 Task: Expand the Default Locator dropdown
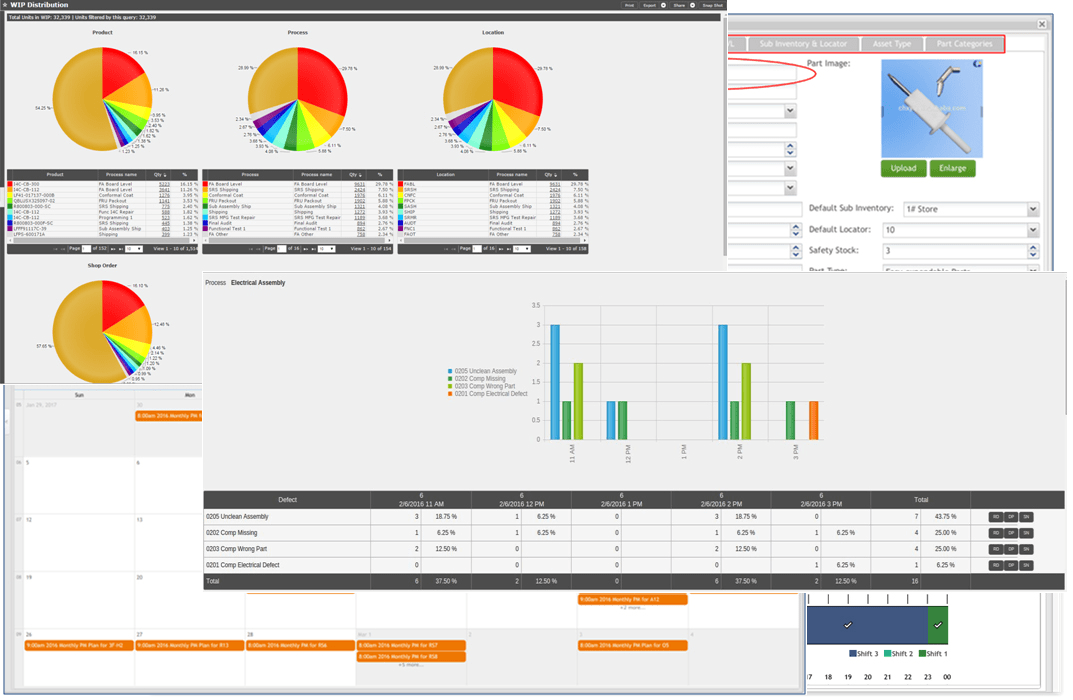pyautogui.click(x=1032, y=230)
